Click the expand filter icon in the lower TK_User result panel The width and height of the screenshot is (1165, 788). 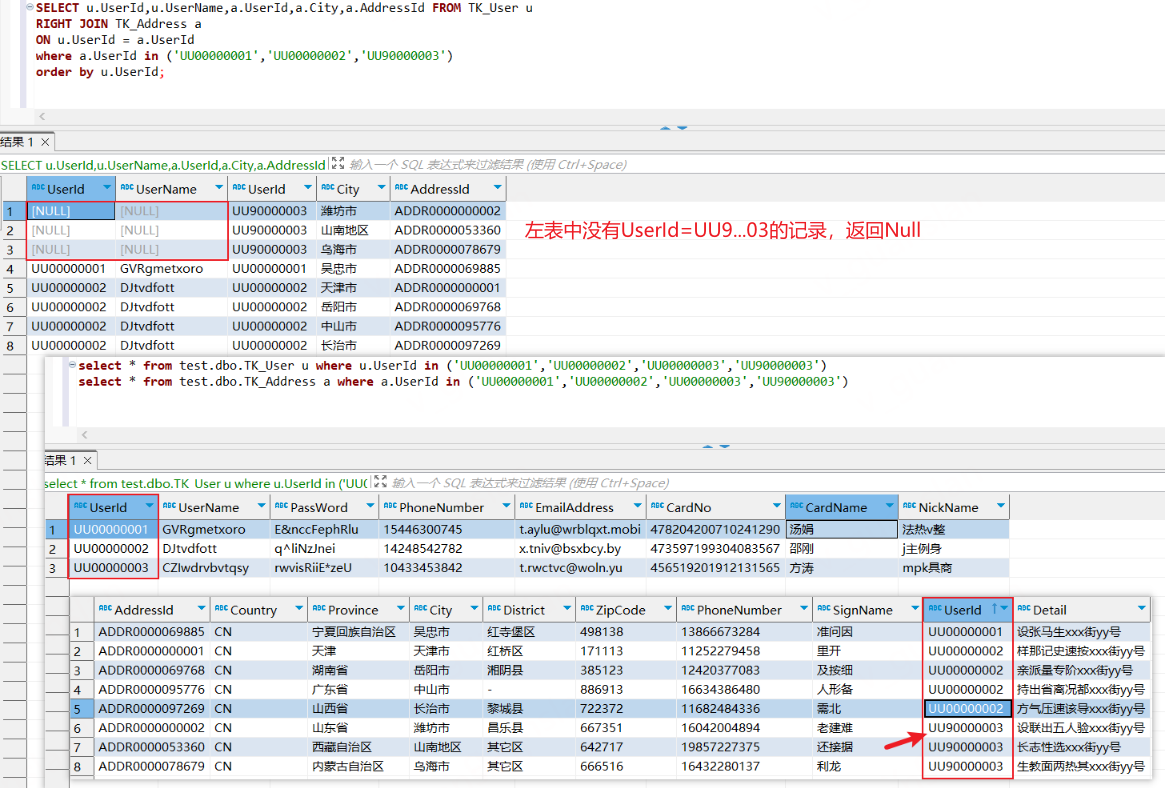[x=378, y=483]
